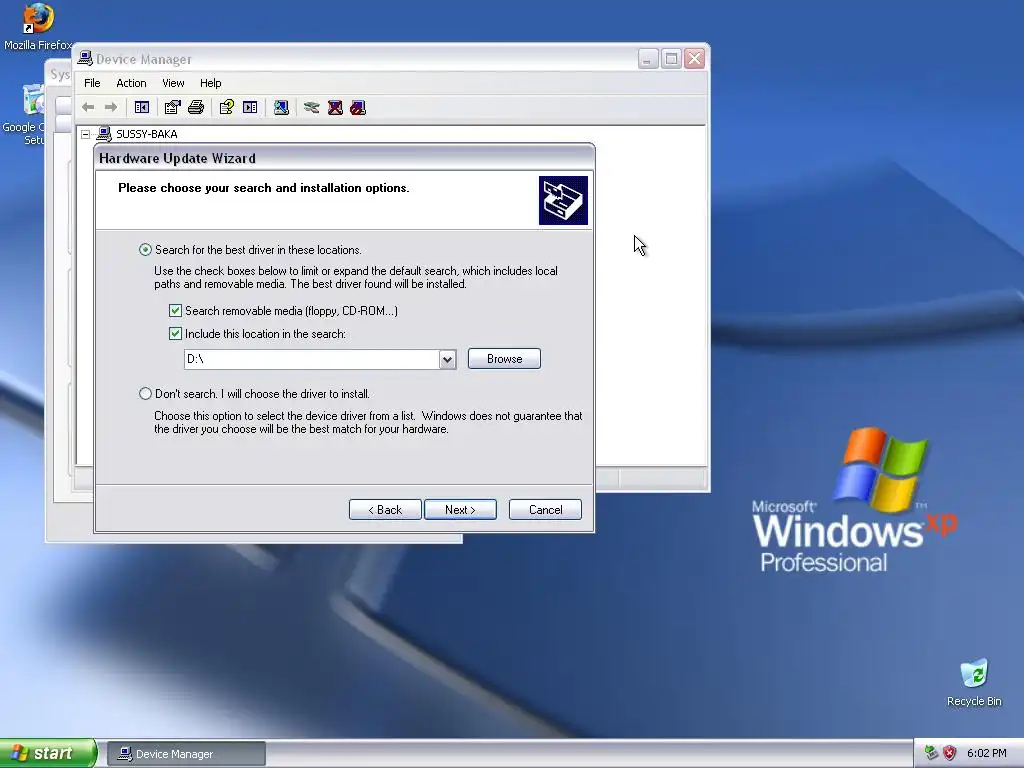The width and height of the screenshot is (1024, 768).
Task: Toggle the Show/Hide Console Tree toolbar icon
Action: [x=142, y=107]
